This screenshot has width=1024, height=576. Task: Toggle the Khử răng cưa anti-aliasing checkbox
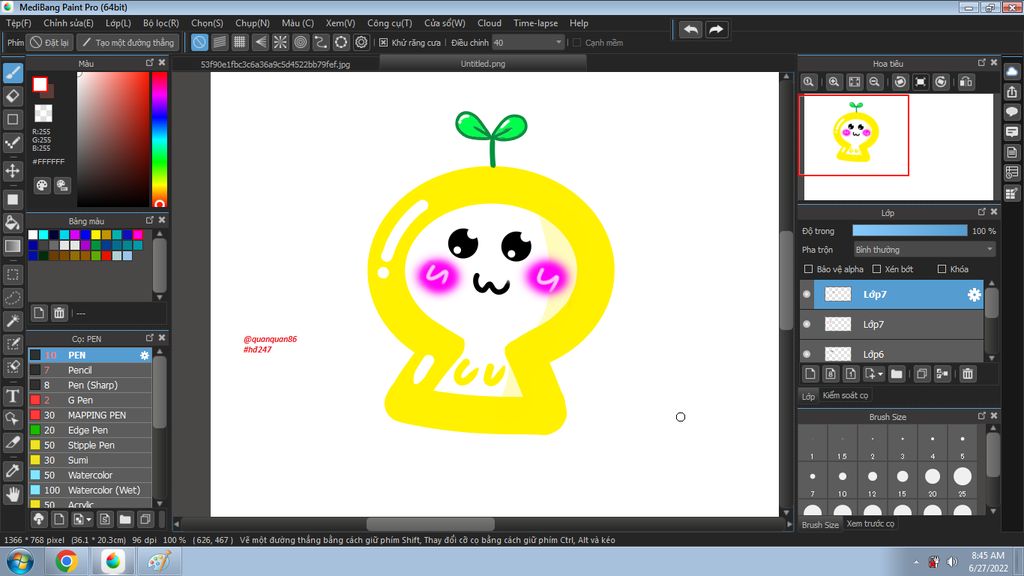(x=383, y=42)
